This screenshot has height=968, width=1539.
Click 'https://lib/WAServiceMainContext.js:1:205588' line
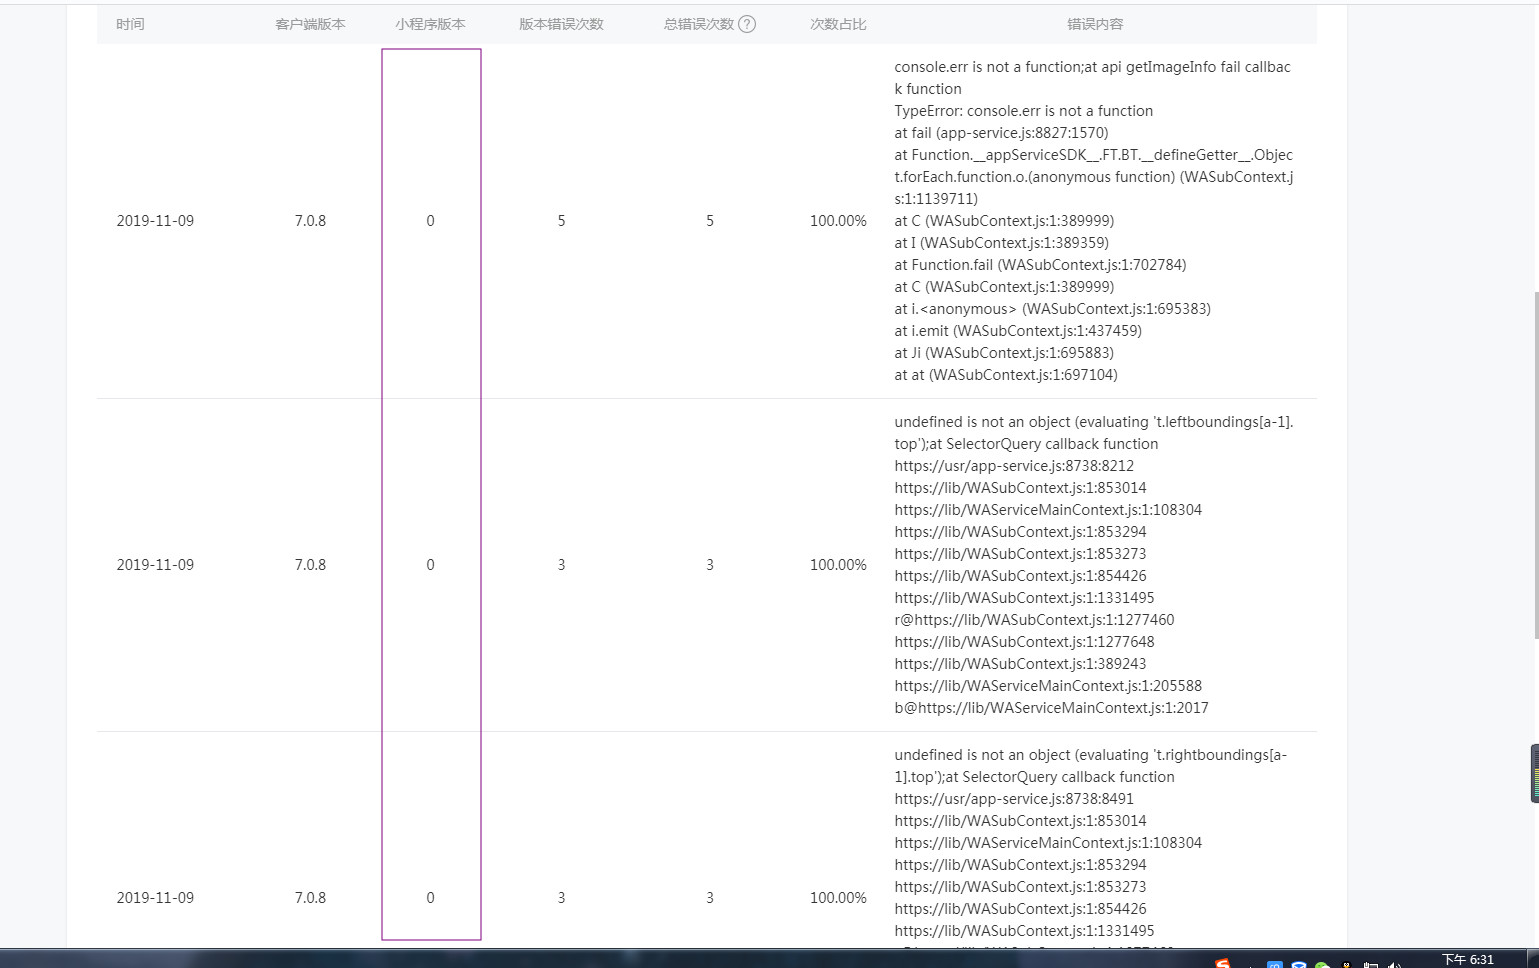(1048, 686)
